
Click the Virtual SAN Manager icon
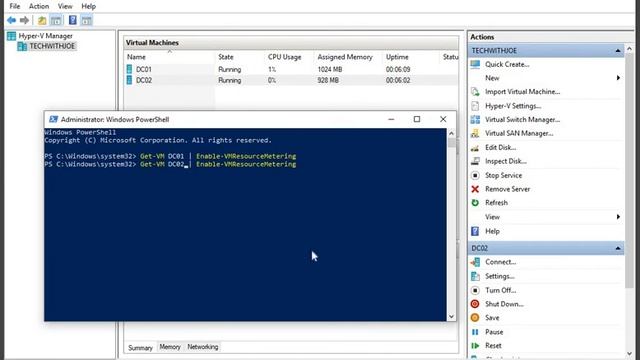tap(475, 133)
